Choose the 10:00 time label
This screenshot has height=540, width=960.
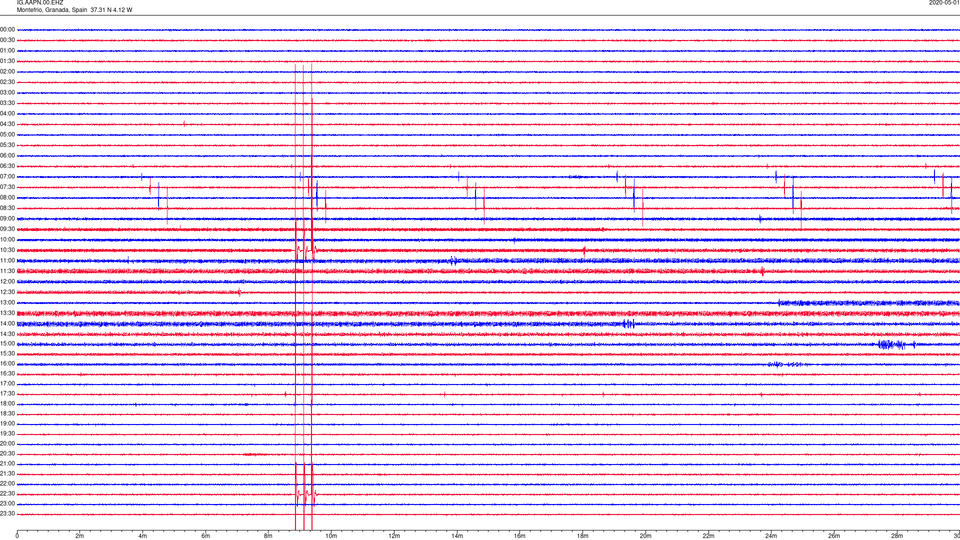[7, 240]
